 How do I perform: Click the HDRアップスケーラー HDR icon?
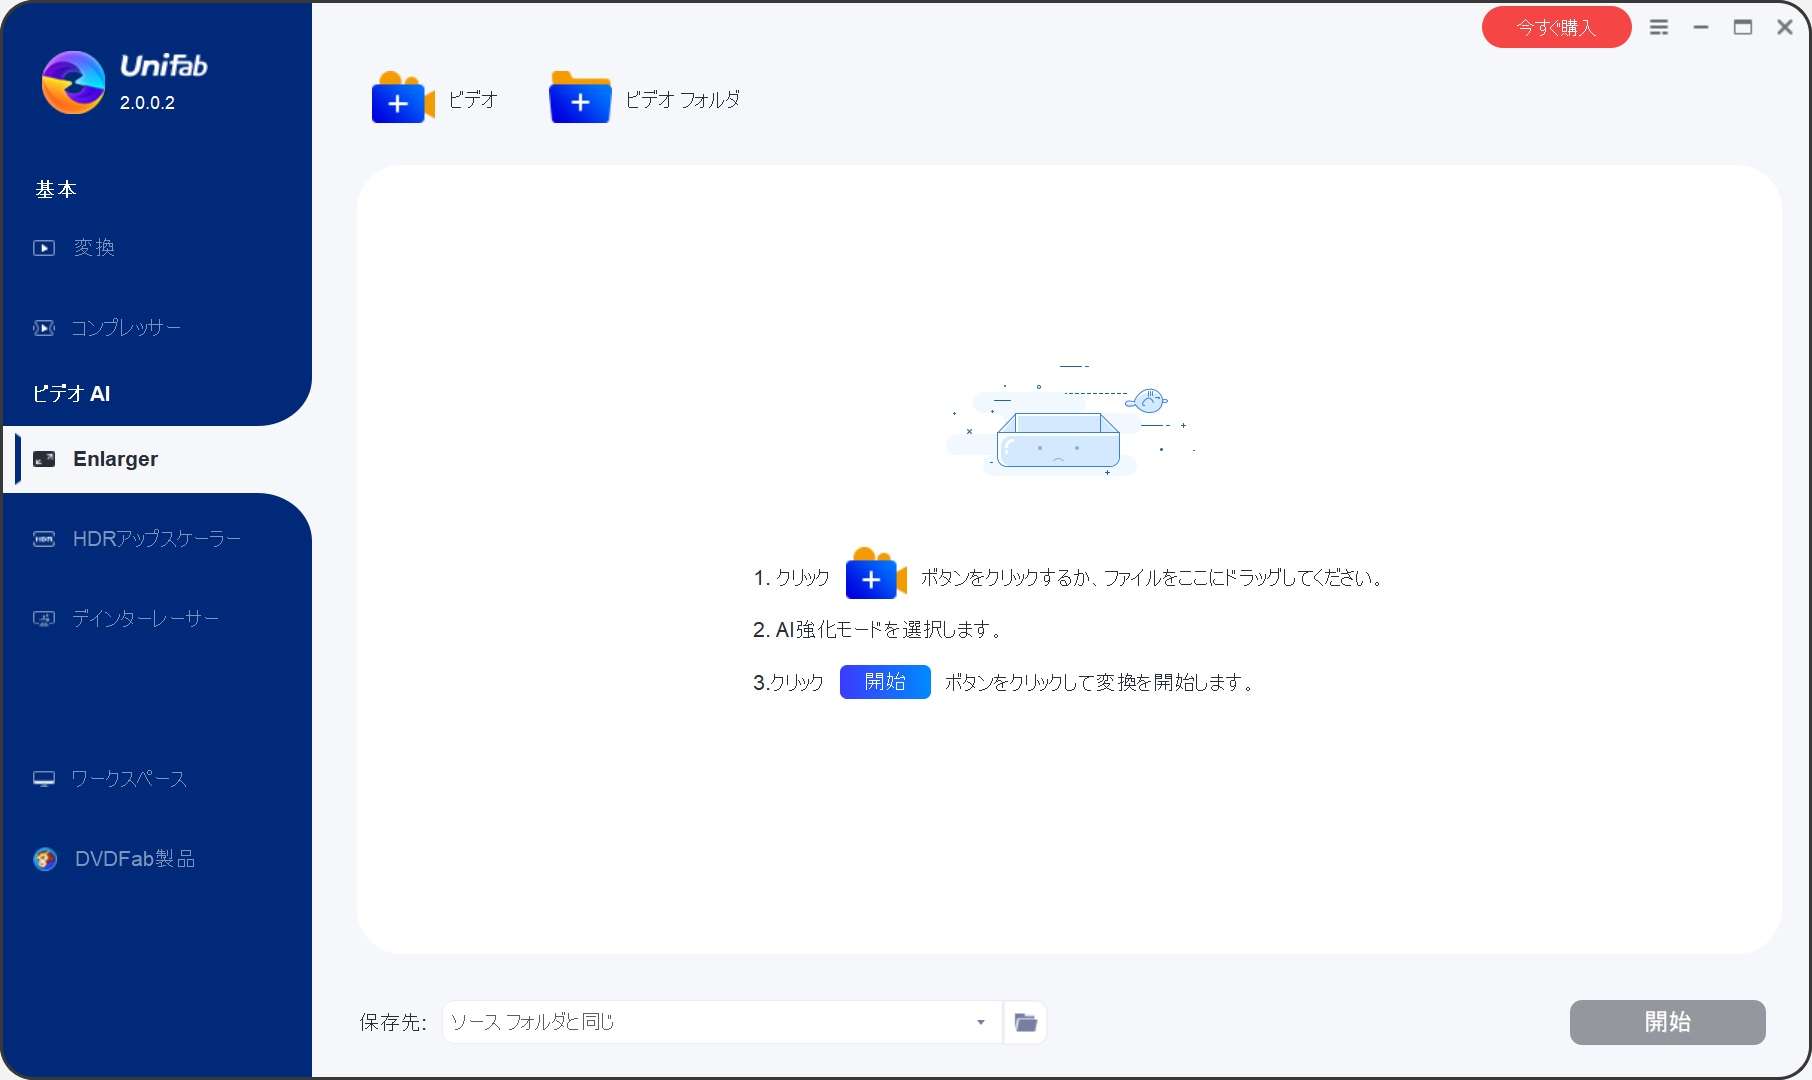(44, 539)
